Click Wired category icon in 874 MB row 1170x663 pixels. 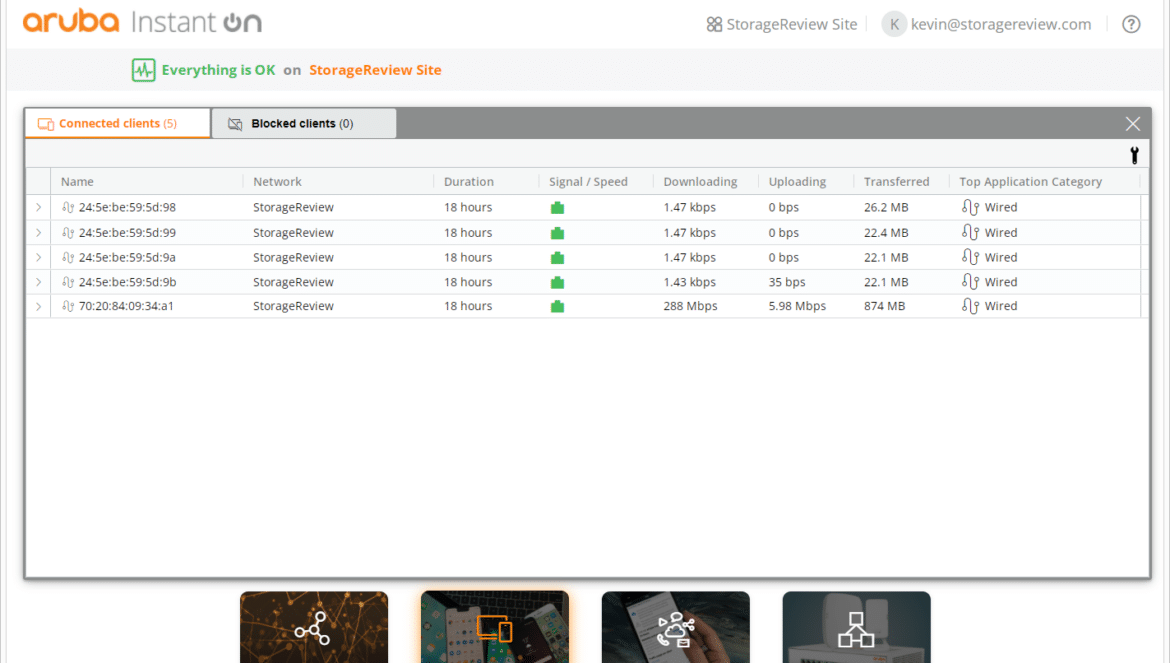point(970,306)
